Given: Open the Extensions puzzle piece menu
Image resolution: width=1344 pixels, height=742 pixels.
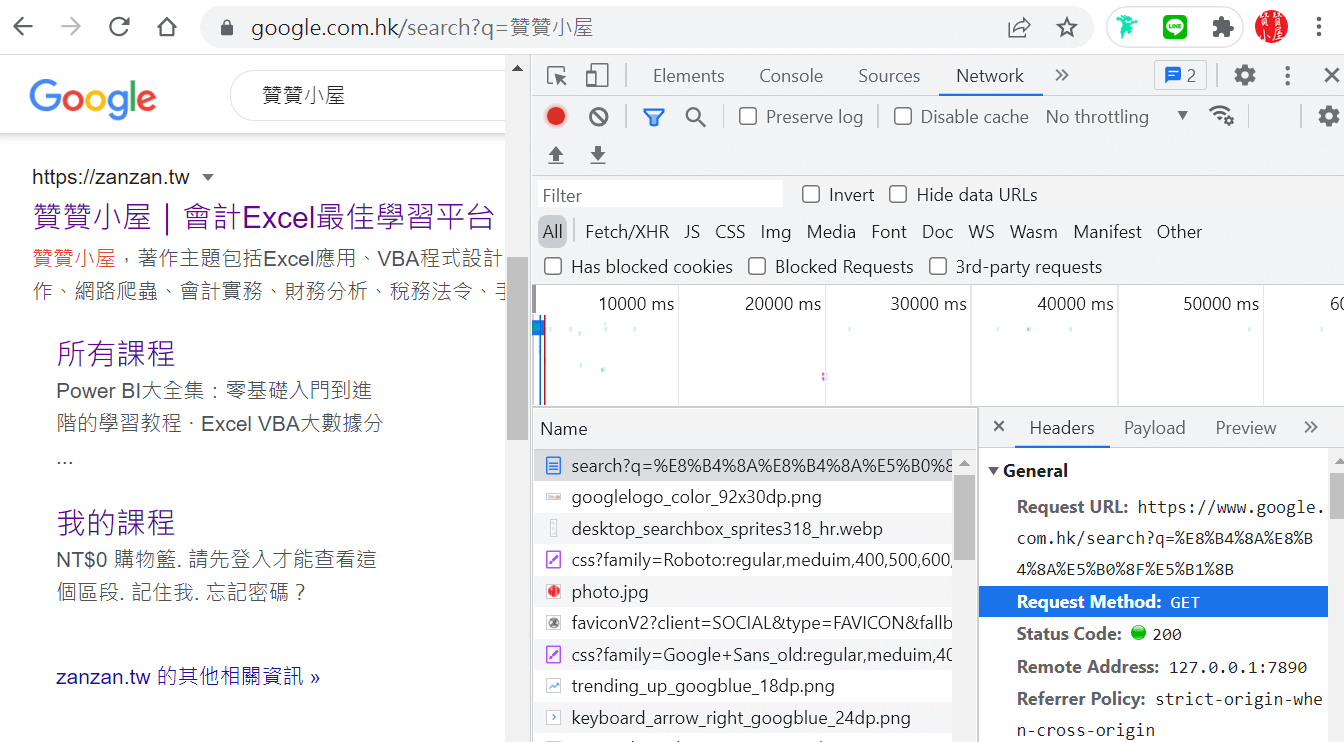Looking at the screenshot, I should coord(1222,27).
